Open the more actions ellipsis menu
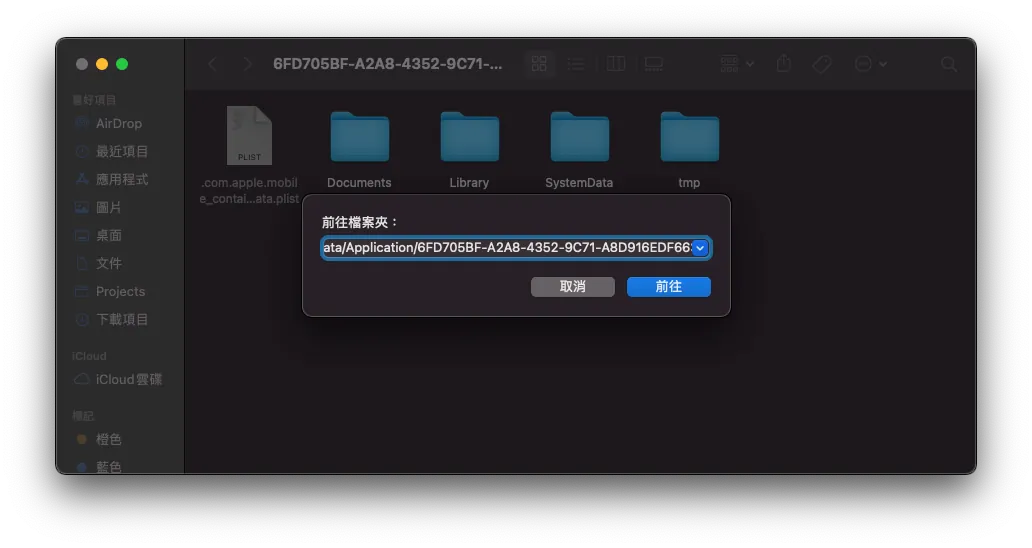This screenshot has width=1032, height=548. (870, 64)
